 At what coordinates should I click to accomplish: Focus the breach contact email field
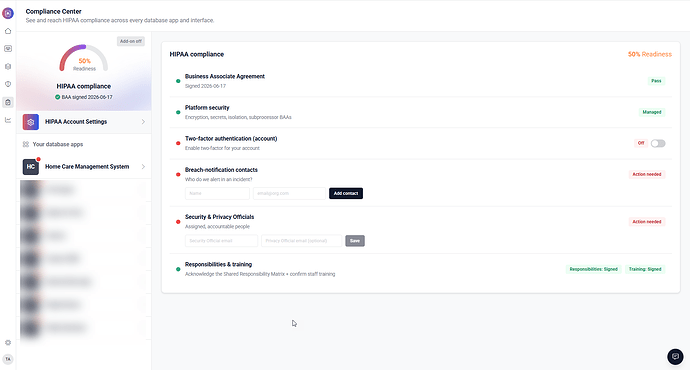(x=290, y=193)
